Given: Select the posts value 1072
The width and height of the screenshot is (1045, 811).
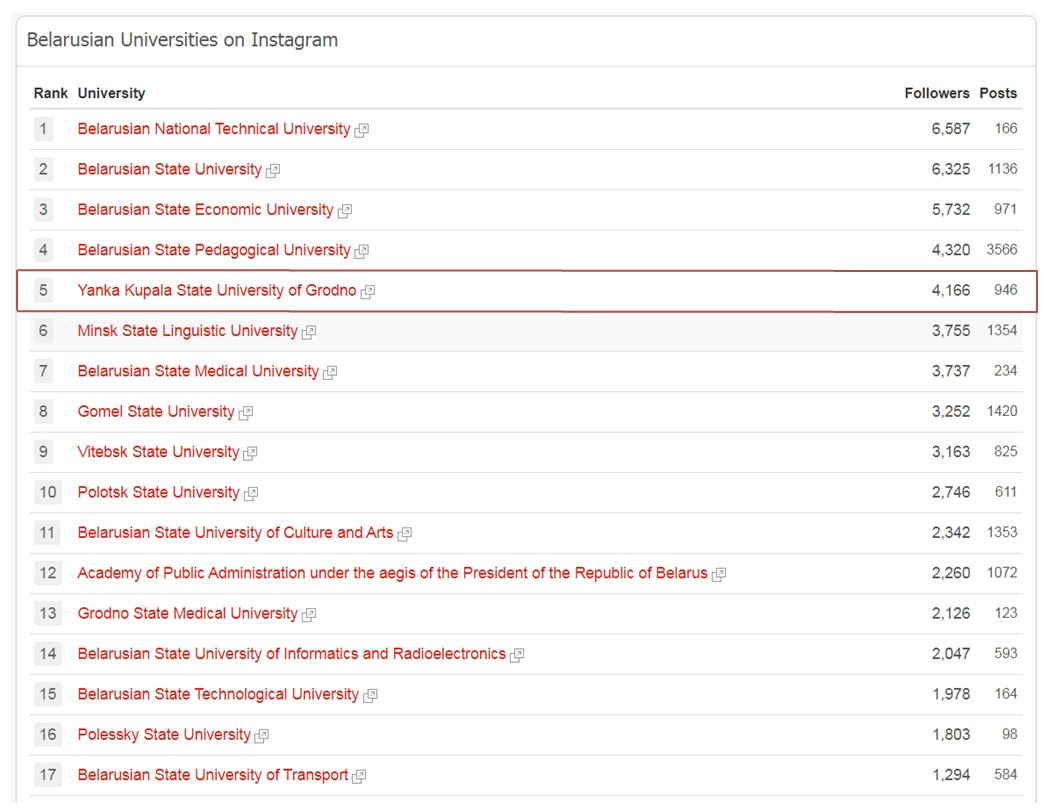Looking at the screenshot, I should coord(1002,572).
